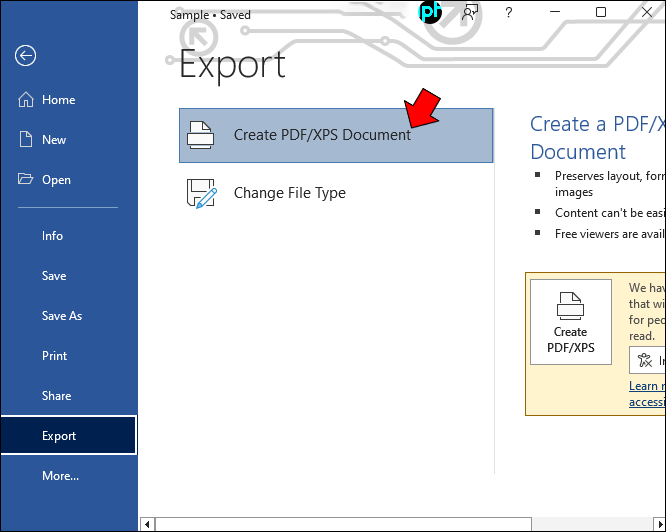Click the horizontal scrollbar right arrow
This screenshot has height=532, width=666.
(660, 524)
